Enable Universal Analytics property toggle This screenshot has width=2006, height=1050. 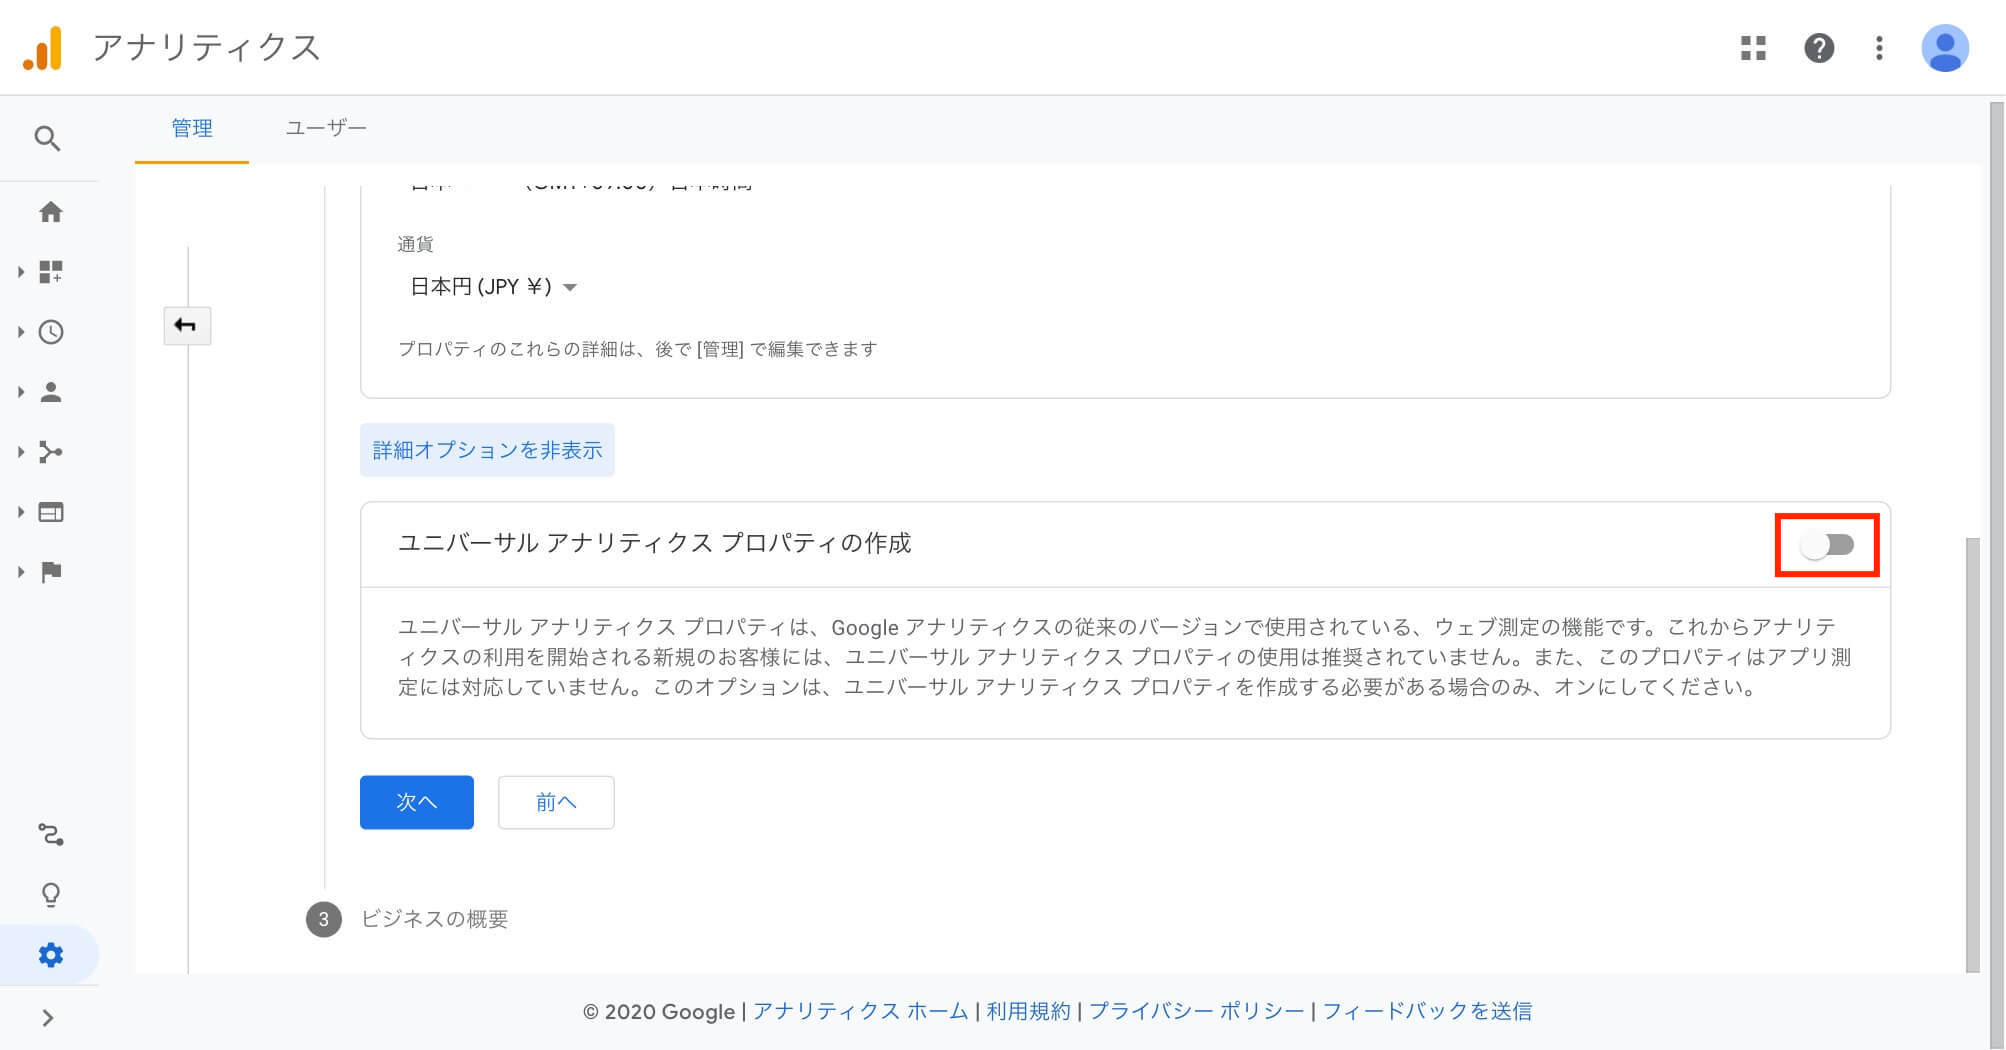pyautogui.click(x=1827, y=545)
